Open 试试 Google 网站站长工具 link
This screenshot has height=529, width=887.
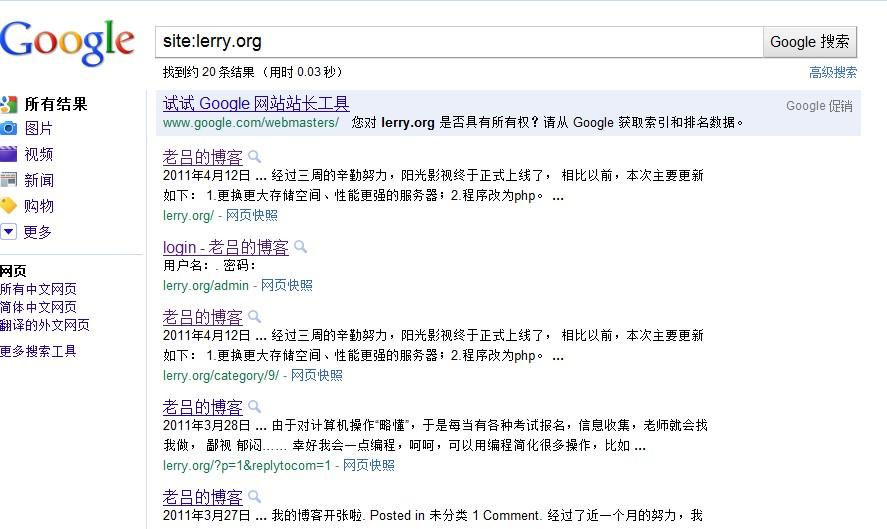[x=256, y=104]
